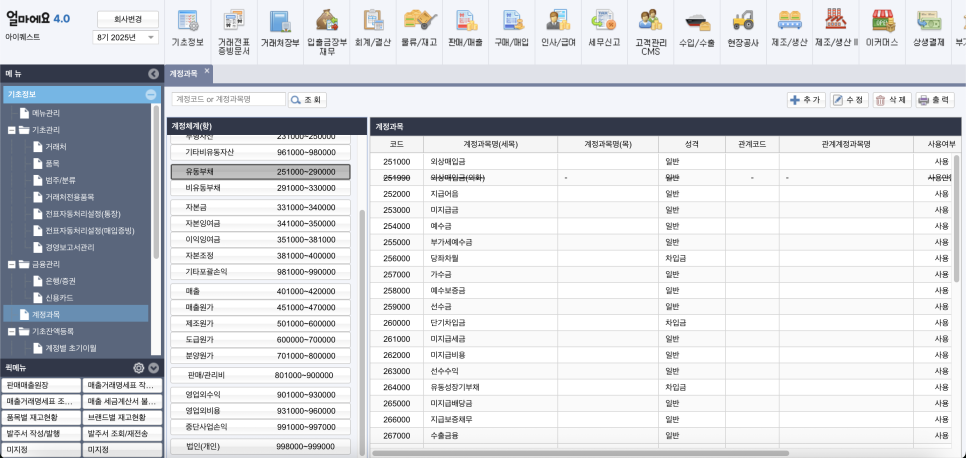Image resolution: width=966 pixels, height=458 pixels.
Task: Click the 삭제 delete button
Action: [892, 100]
